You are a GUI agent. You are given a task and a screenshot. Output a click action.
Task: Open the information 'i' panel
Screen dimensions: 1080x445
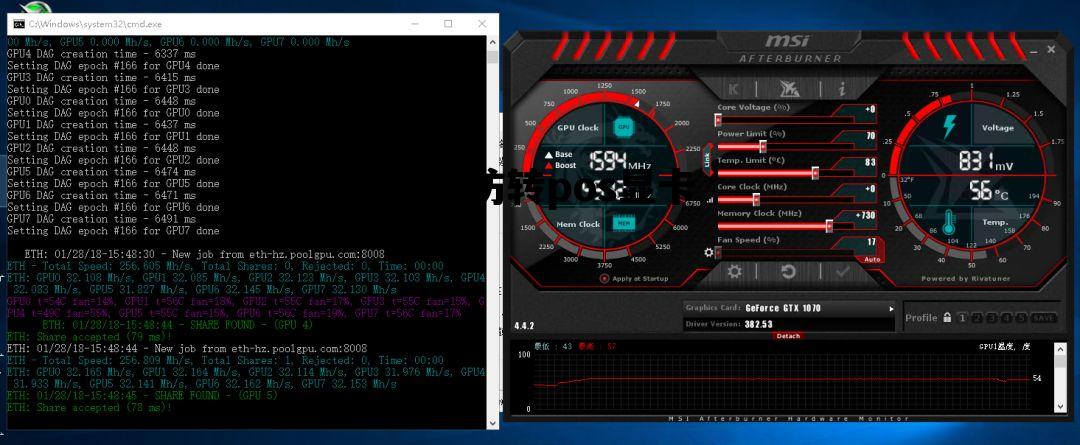842,88
